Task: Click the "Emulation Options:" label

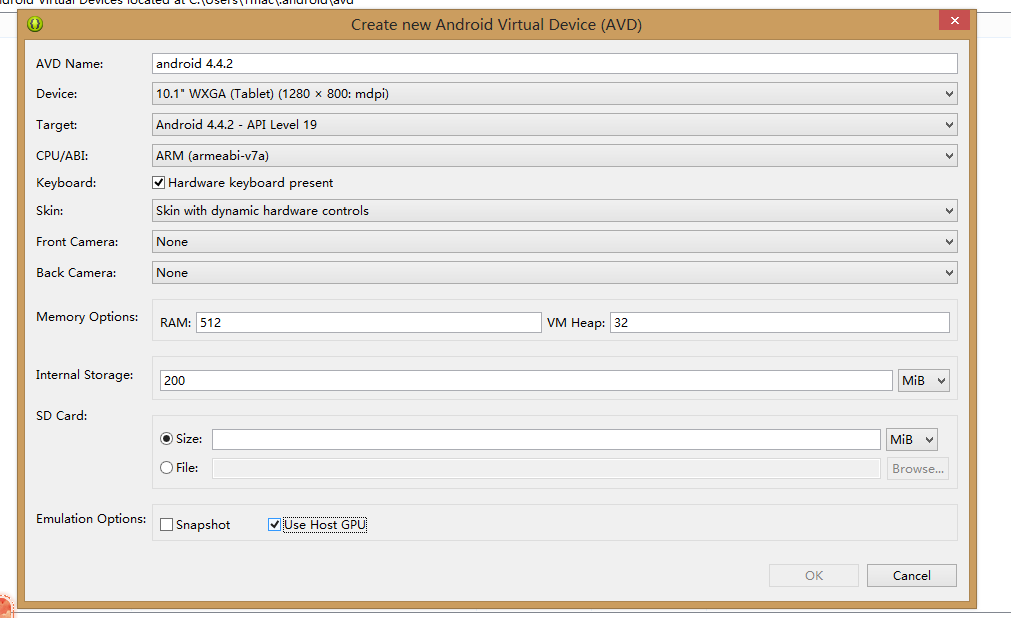Action: 91,519
